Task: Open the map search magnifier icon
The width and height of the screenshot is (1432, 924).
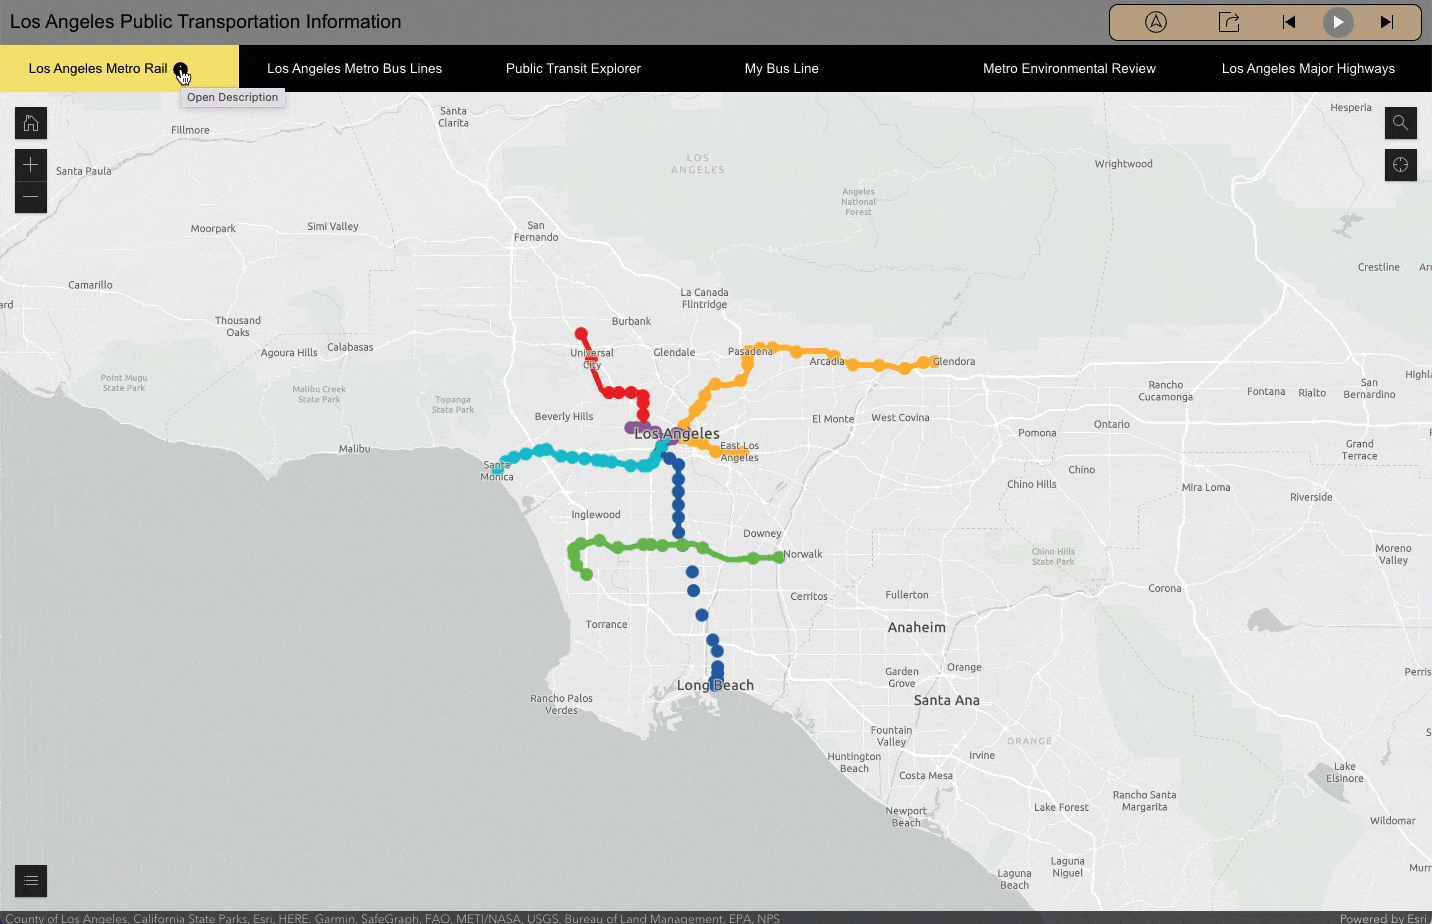Action: click(x=1401, y=123)
